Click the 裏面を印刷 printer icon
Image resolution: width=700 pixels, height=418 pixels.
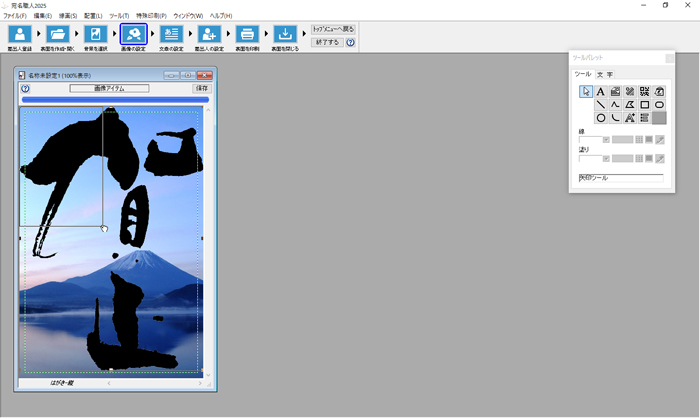point(247,35)
